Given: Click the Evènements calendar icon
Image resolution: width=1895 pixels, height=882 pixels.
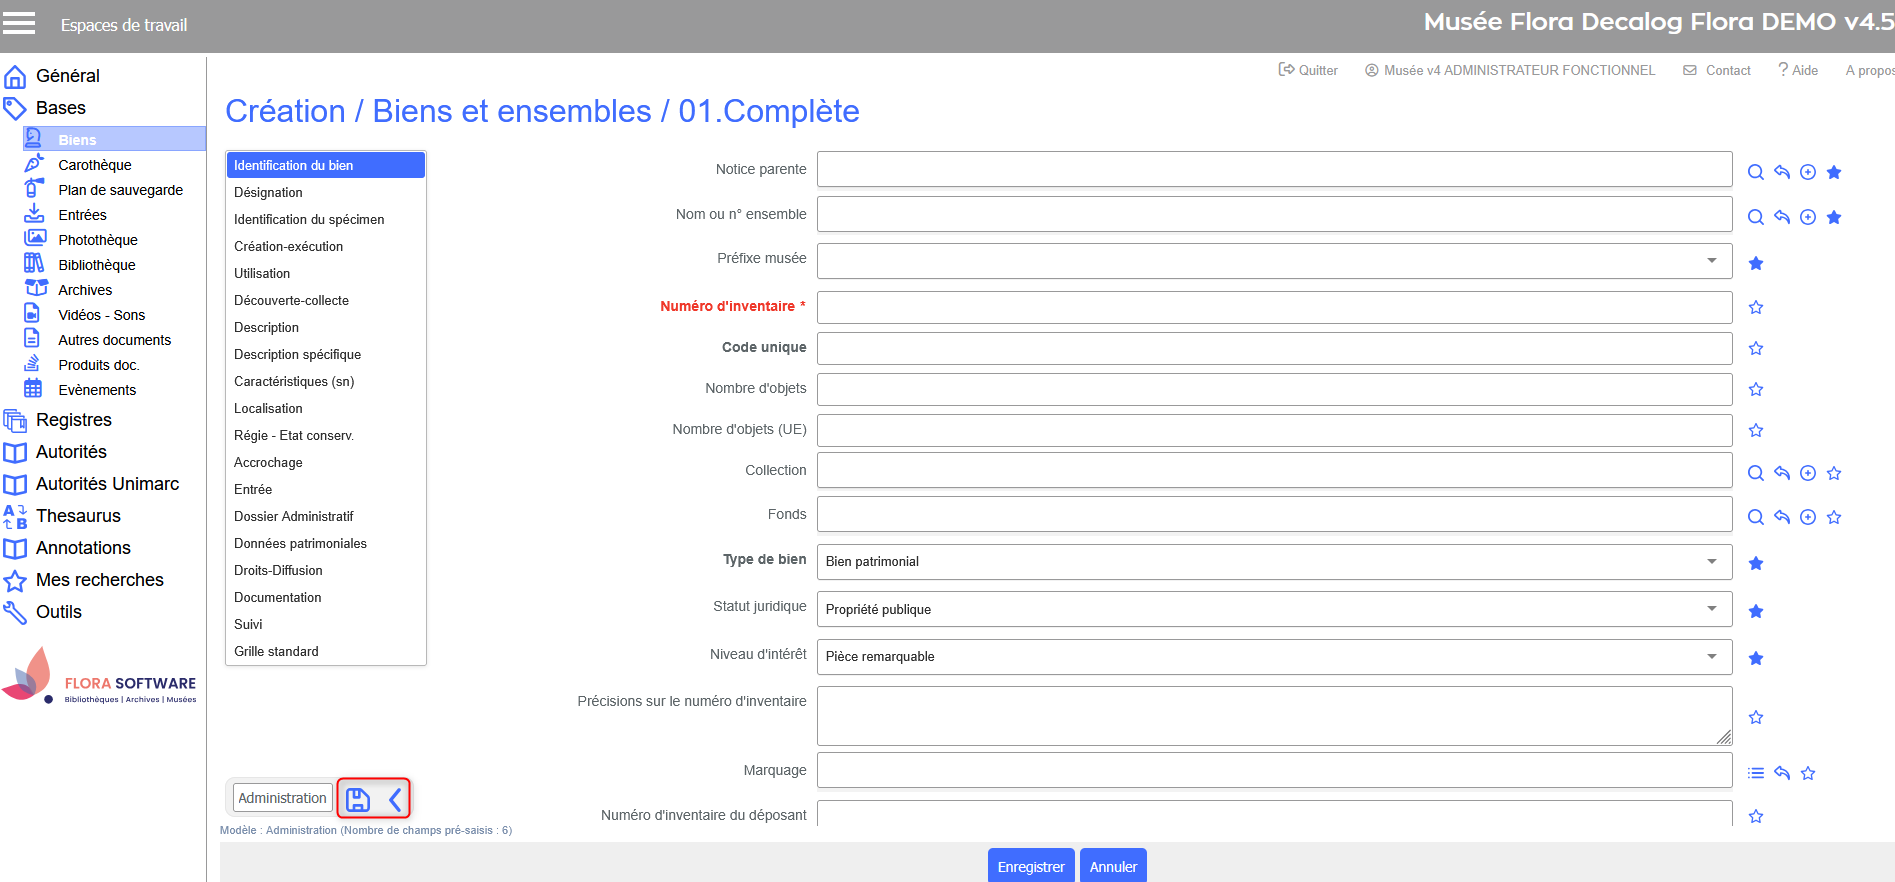Looking at the screenshot, I should point(33,388).
